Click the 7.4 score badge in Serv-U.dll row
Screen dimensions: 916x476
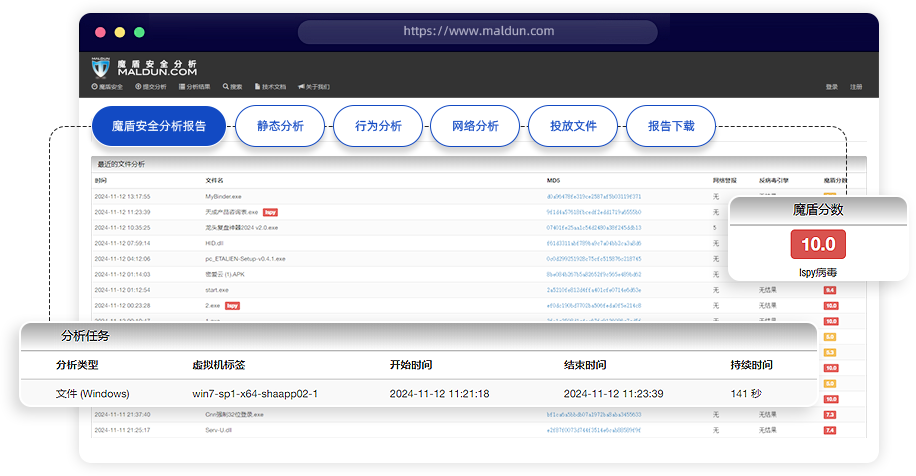point(830,430)
